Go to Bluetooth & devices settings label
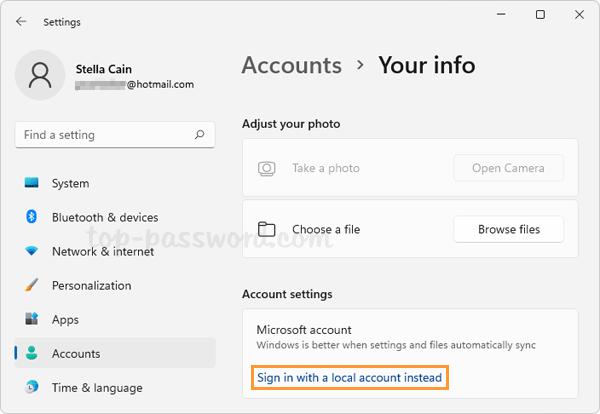600x414 pixels. [x=104, y=217]
